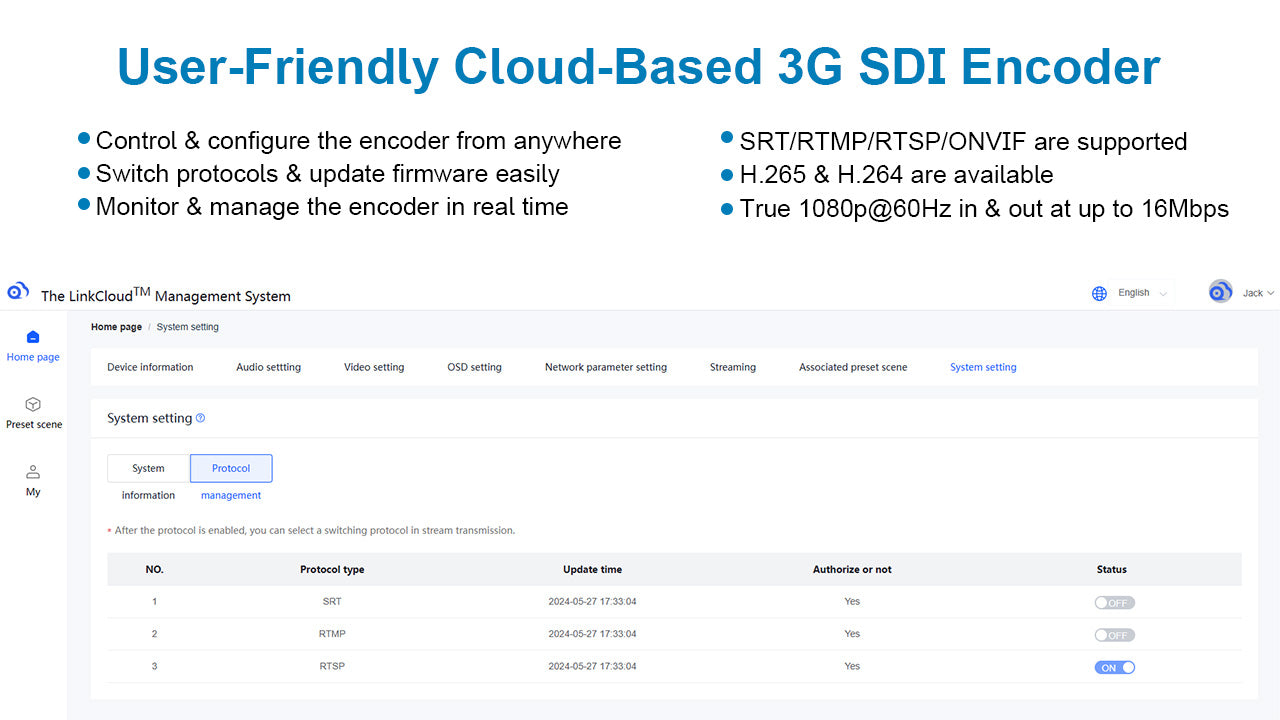Open Jack's profile avatar icon

click(1220, 291)
